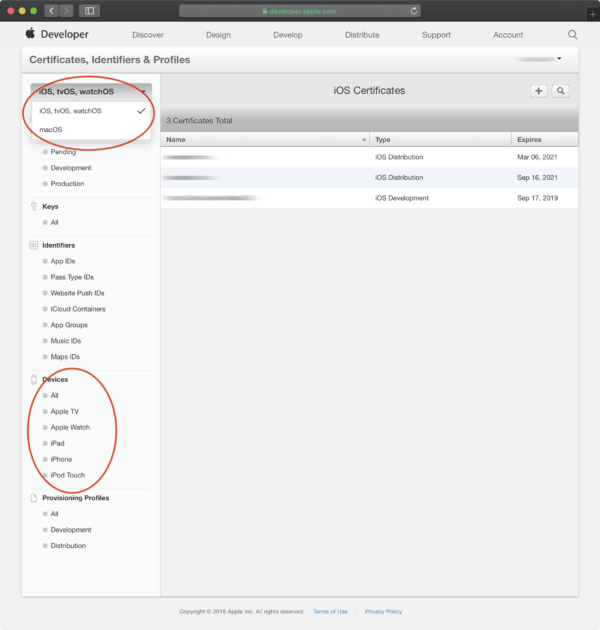The width and height of the screenshot is (600, 630).
Task: Open the Account menu
Action: point(508,35)
